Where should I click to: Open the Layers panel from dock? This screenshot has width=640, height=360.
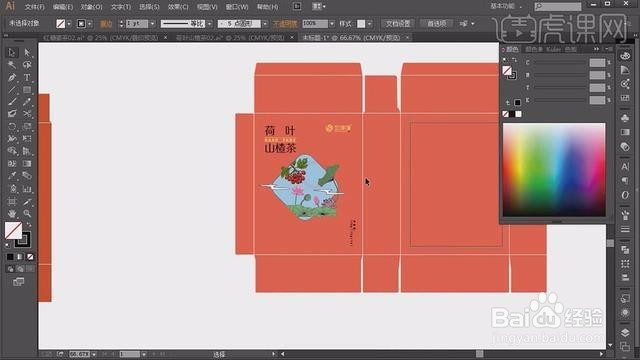pos(625,333)
